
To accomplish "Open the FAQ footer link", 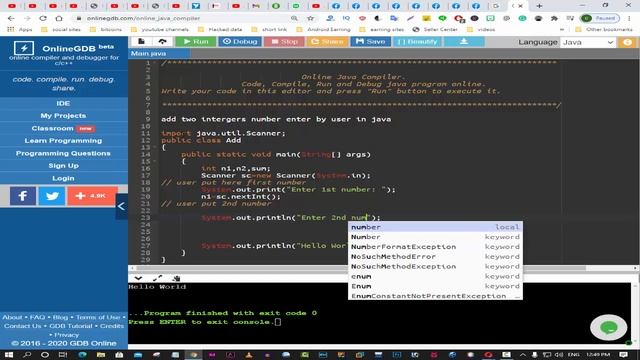I will tap(37, 317).
